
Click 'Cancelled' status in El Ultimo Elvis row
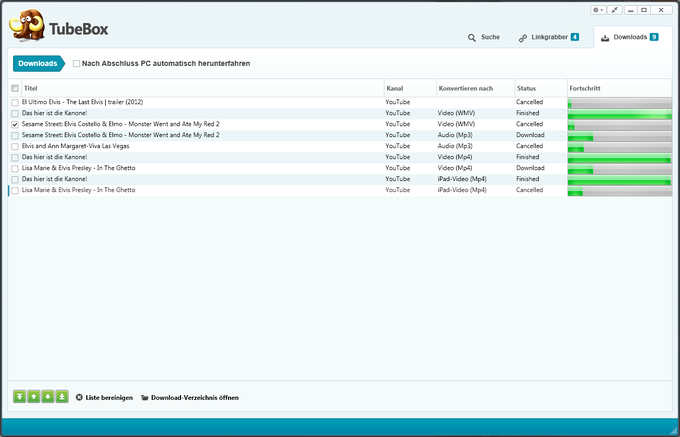point(530,102)
